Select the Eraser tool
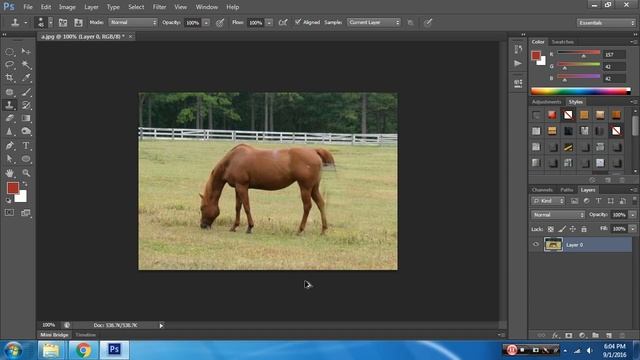 pos(9,118)
